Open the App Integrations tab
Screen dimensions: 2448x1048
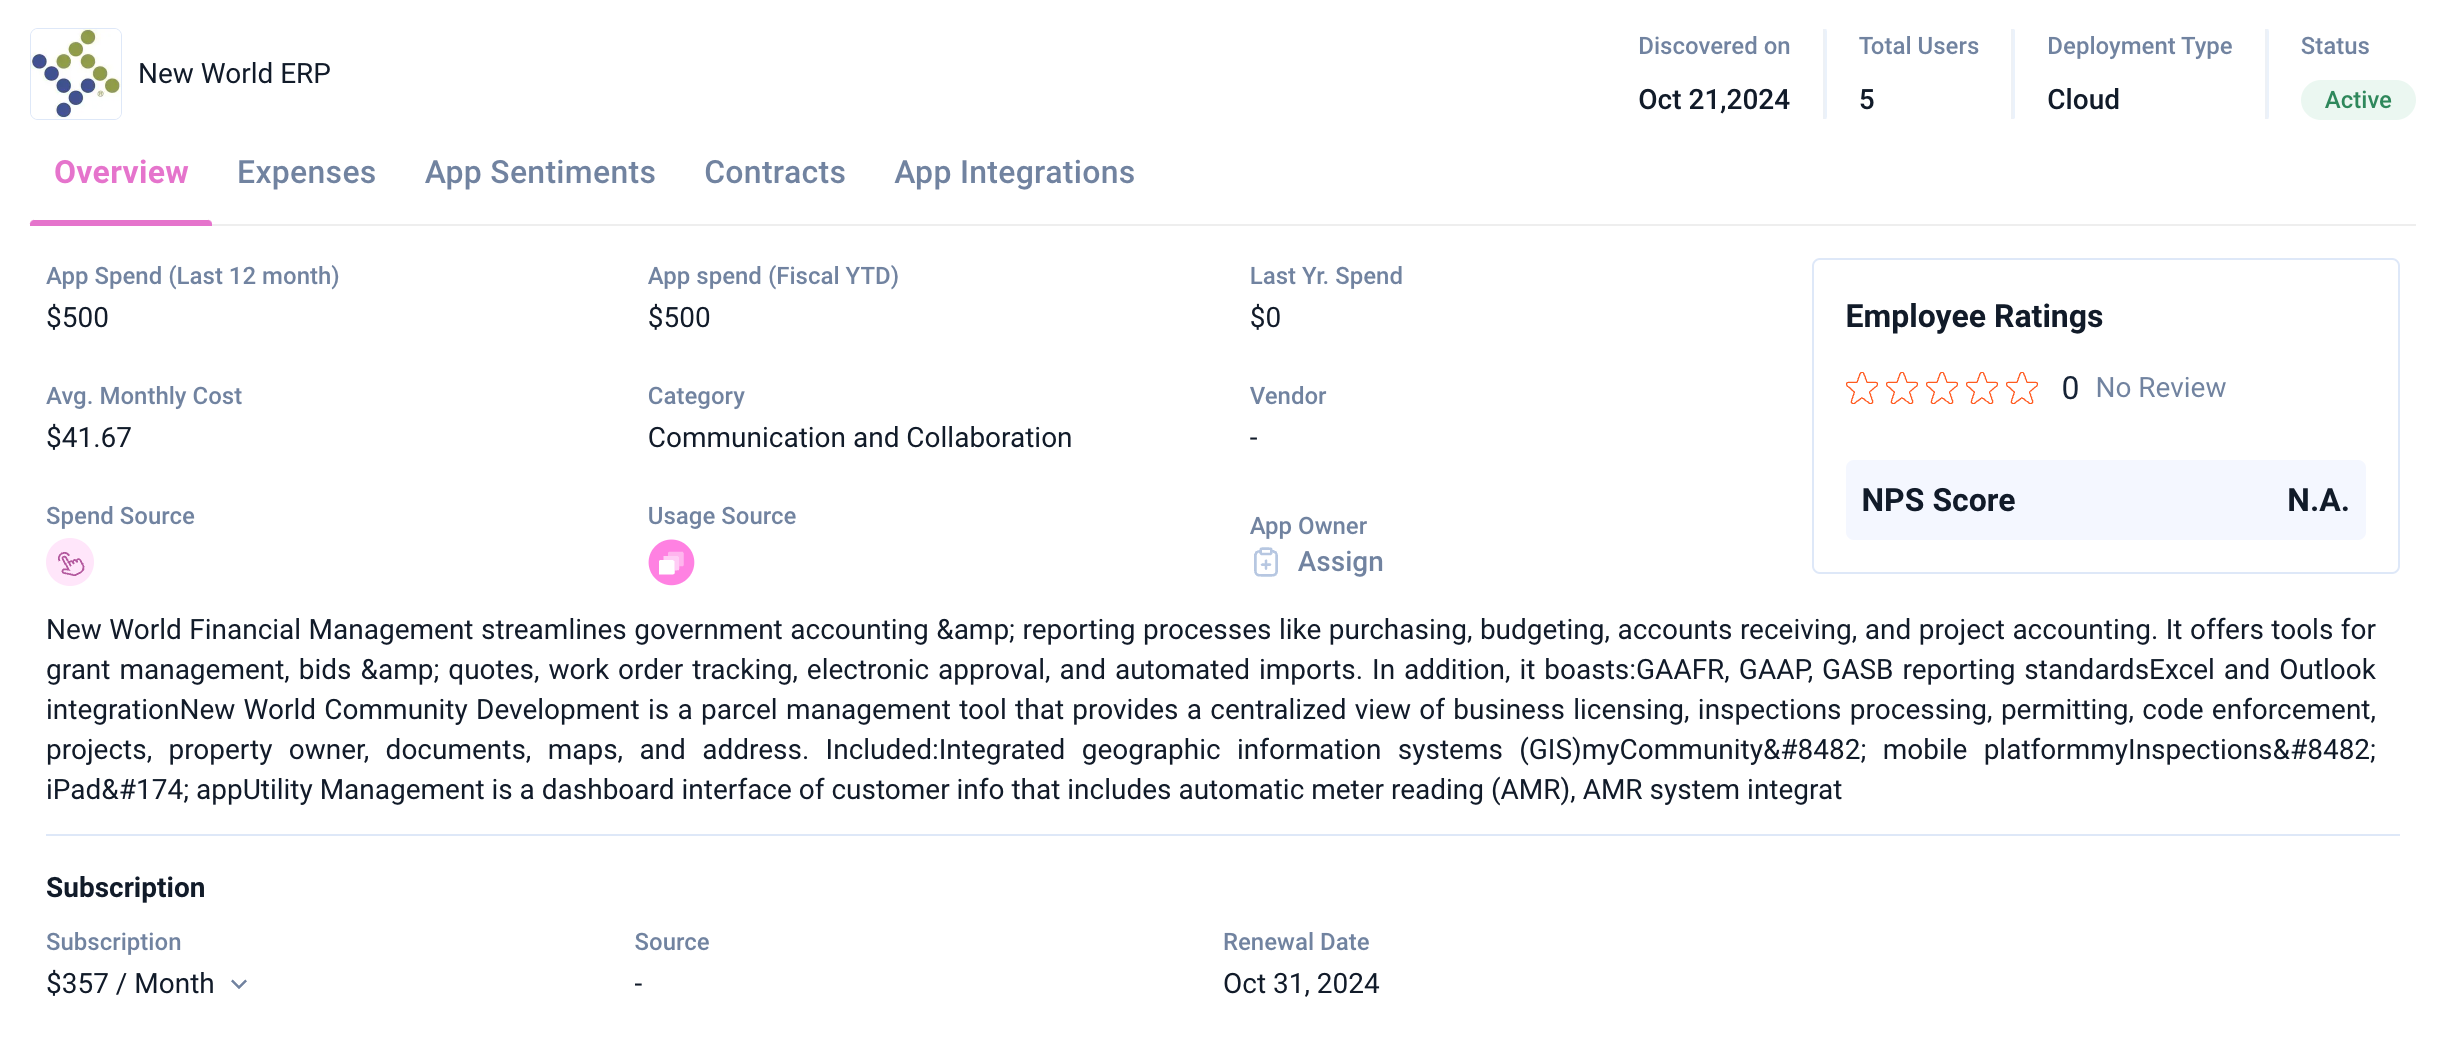1014,173
